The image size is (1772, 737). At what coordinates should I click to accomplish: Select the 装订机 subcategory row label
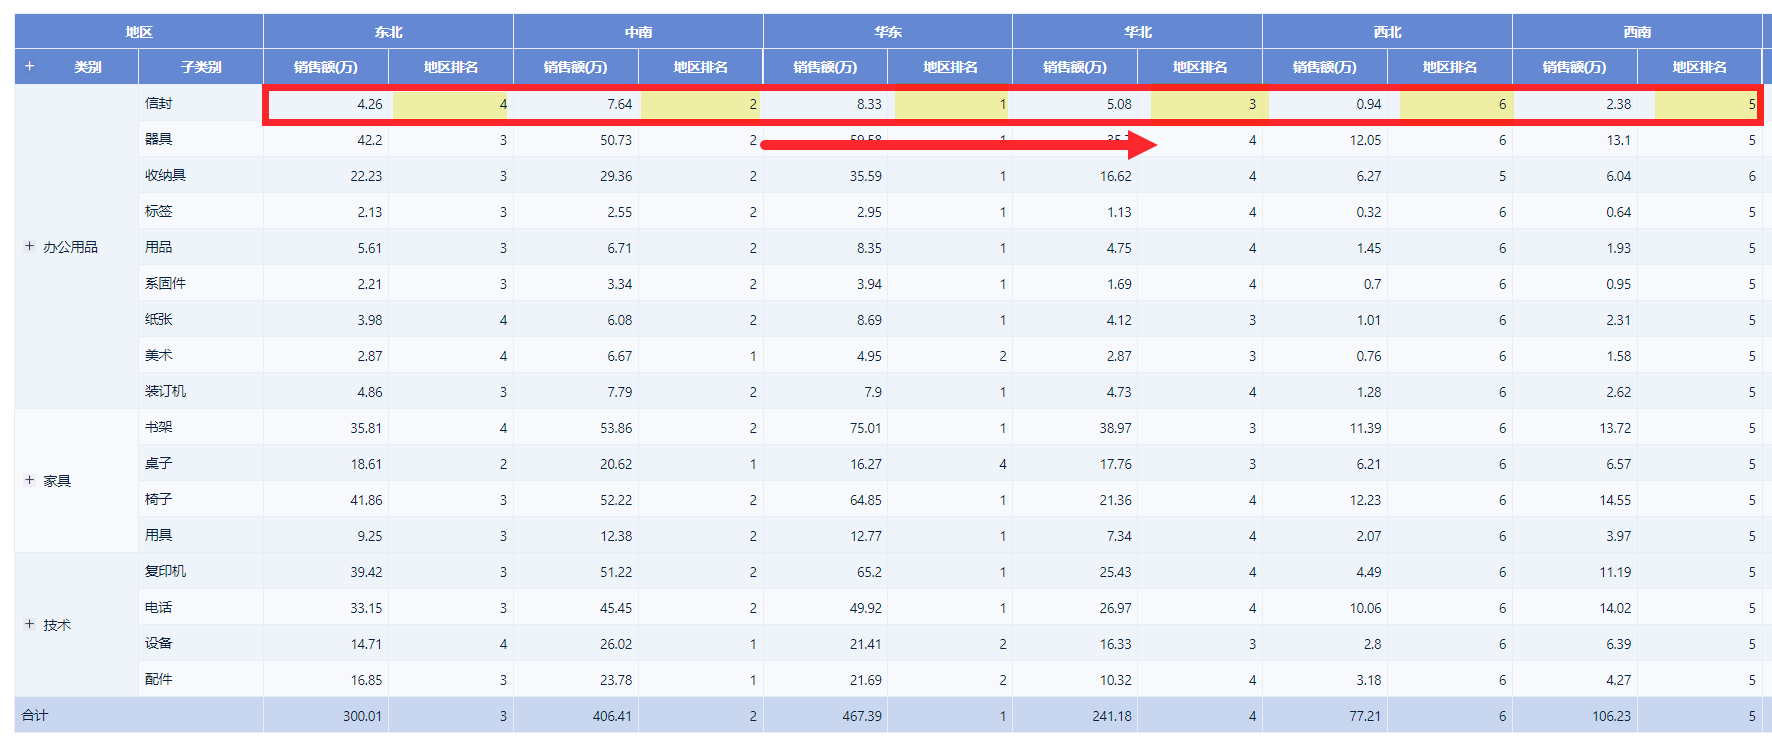point(166,391)
